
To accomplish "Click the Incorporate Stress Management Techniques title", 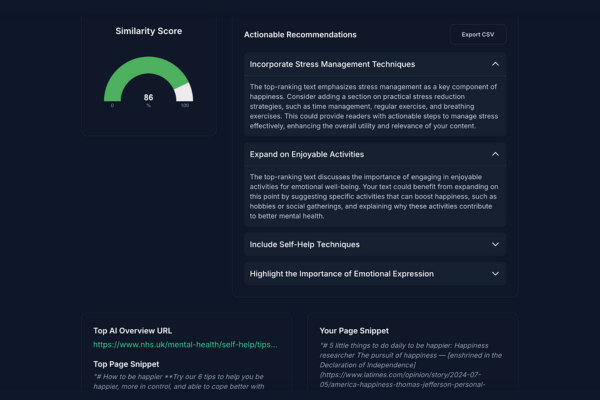I will coord(332,64).
